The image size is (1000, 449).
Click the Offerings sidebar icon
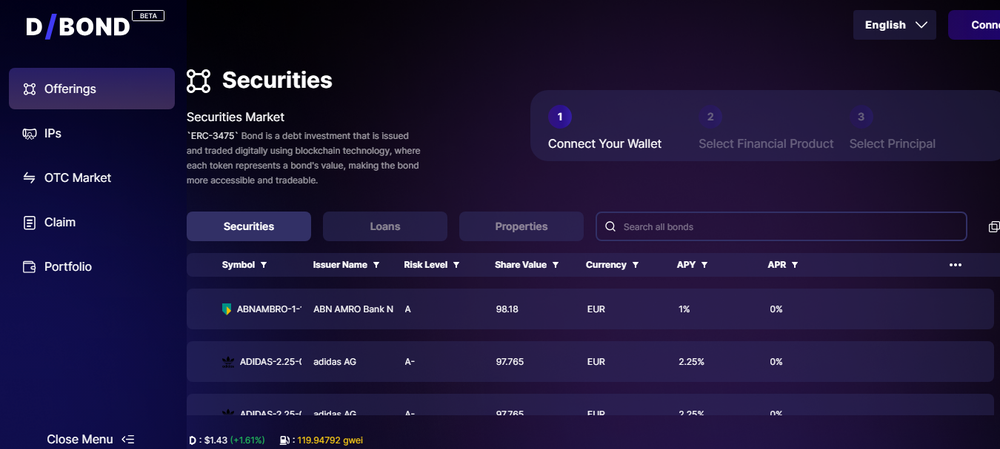(29, 89)
